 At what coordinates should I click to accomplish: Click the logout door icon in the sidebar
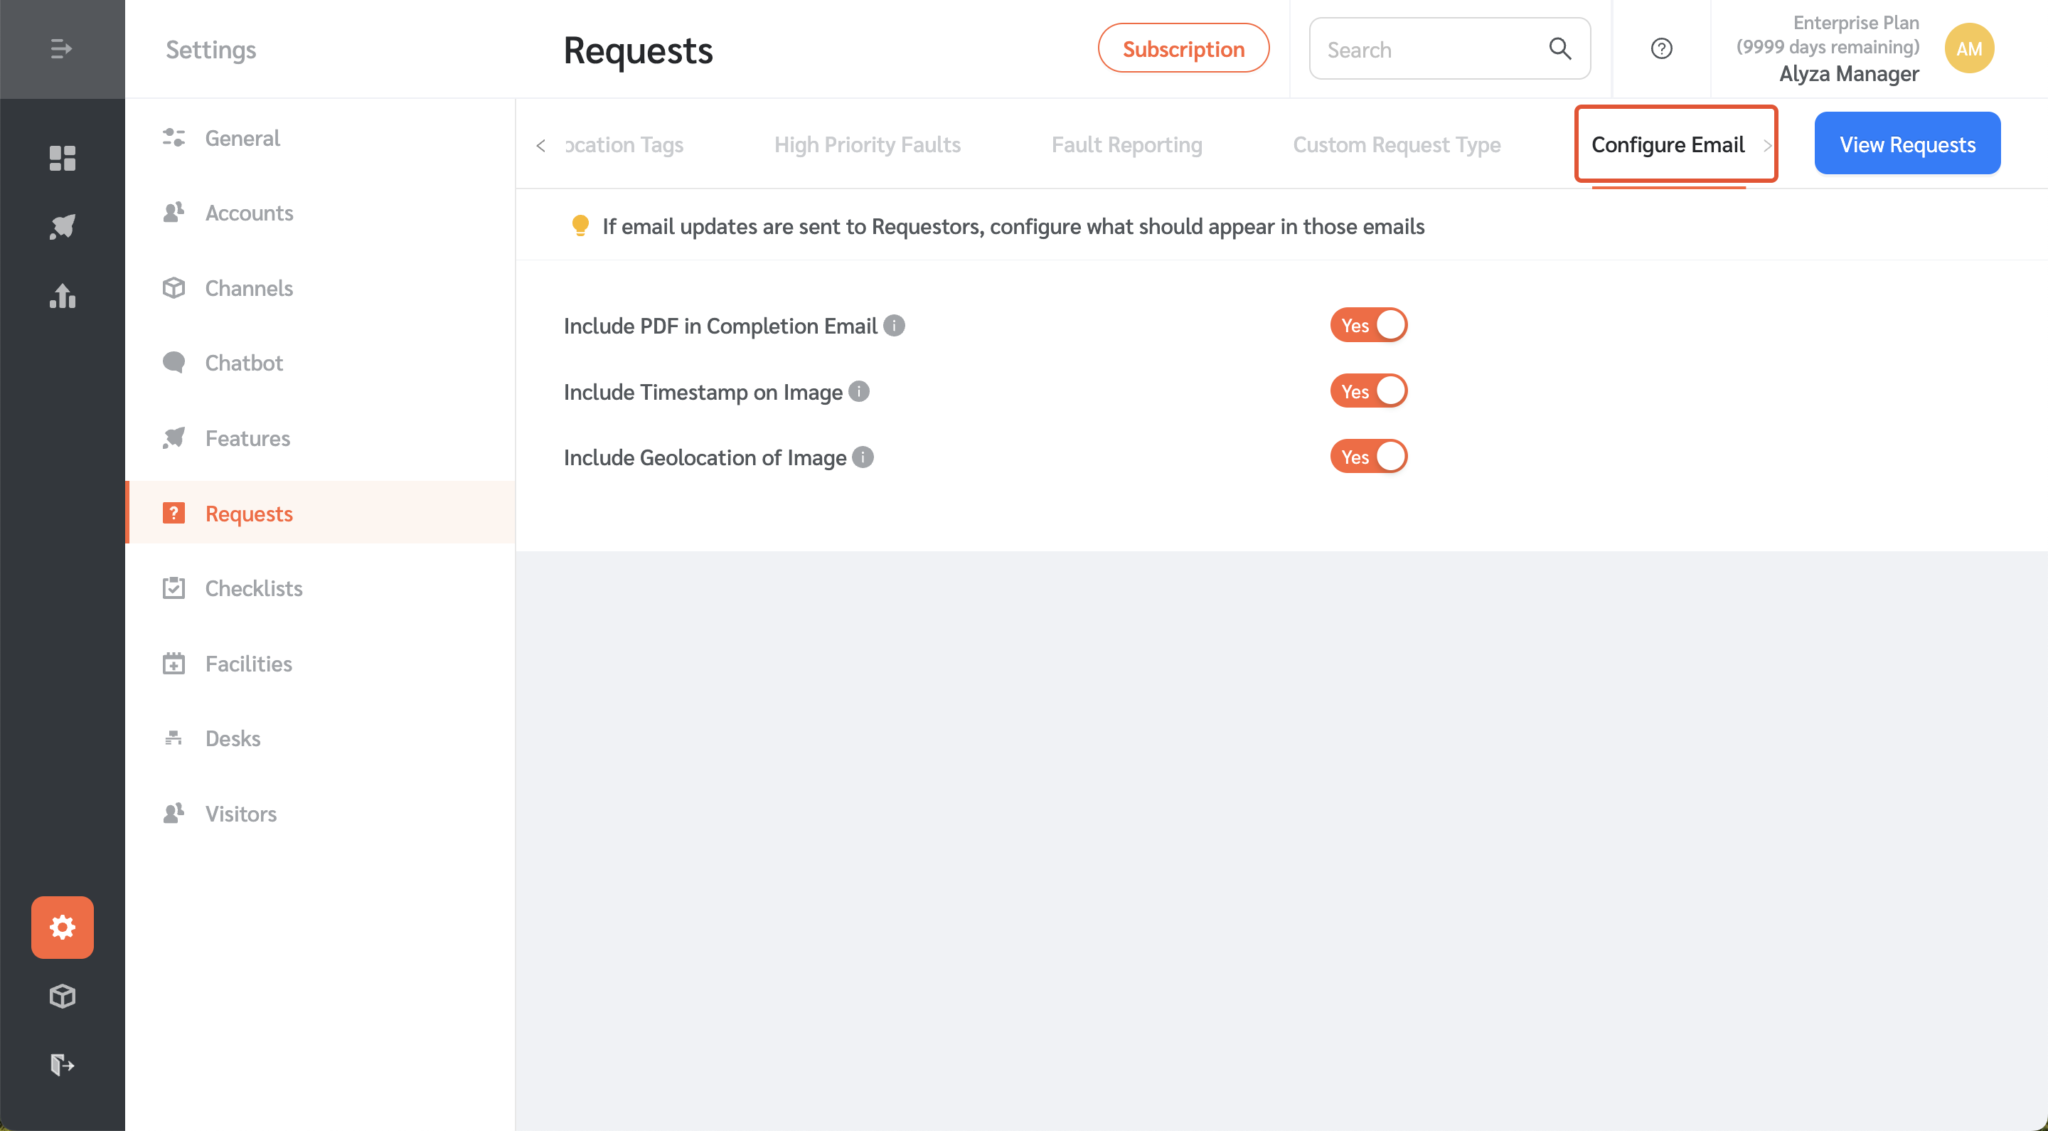pos(62,1064)
